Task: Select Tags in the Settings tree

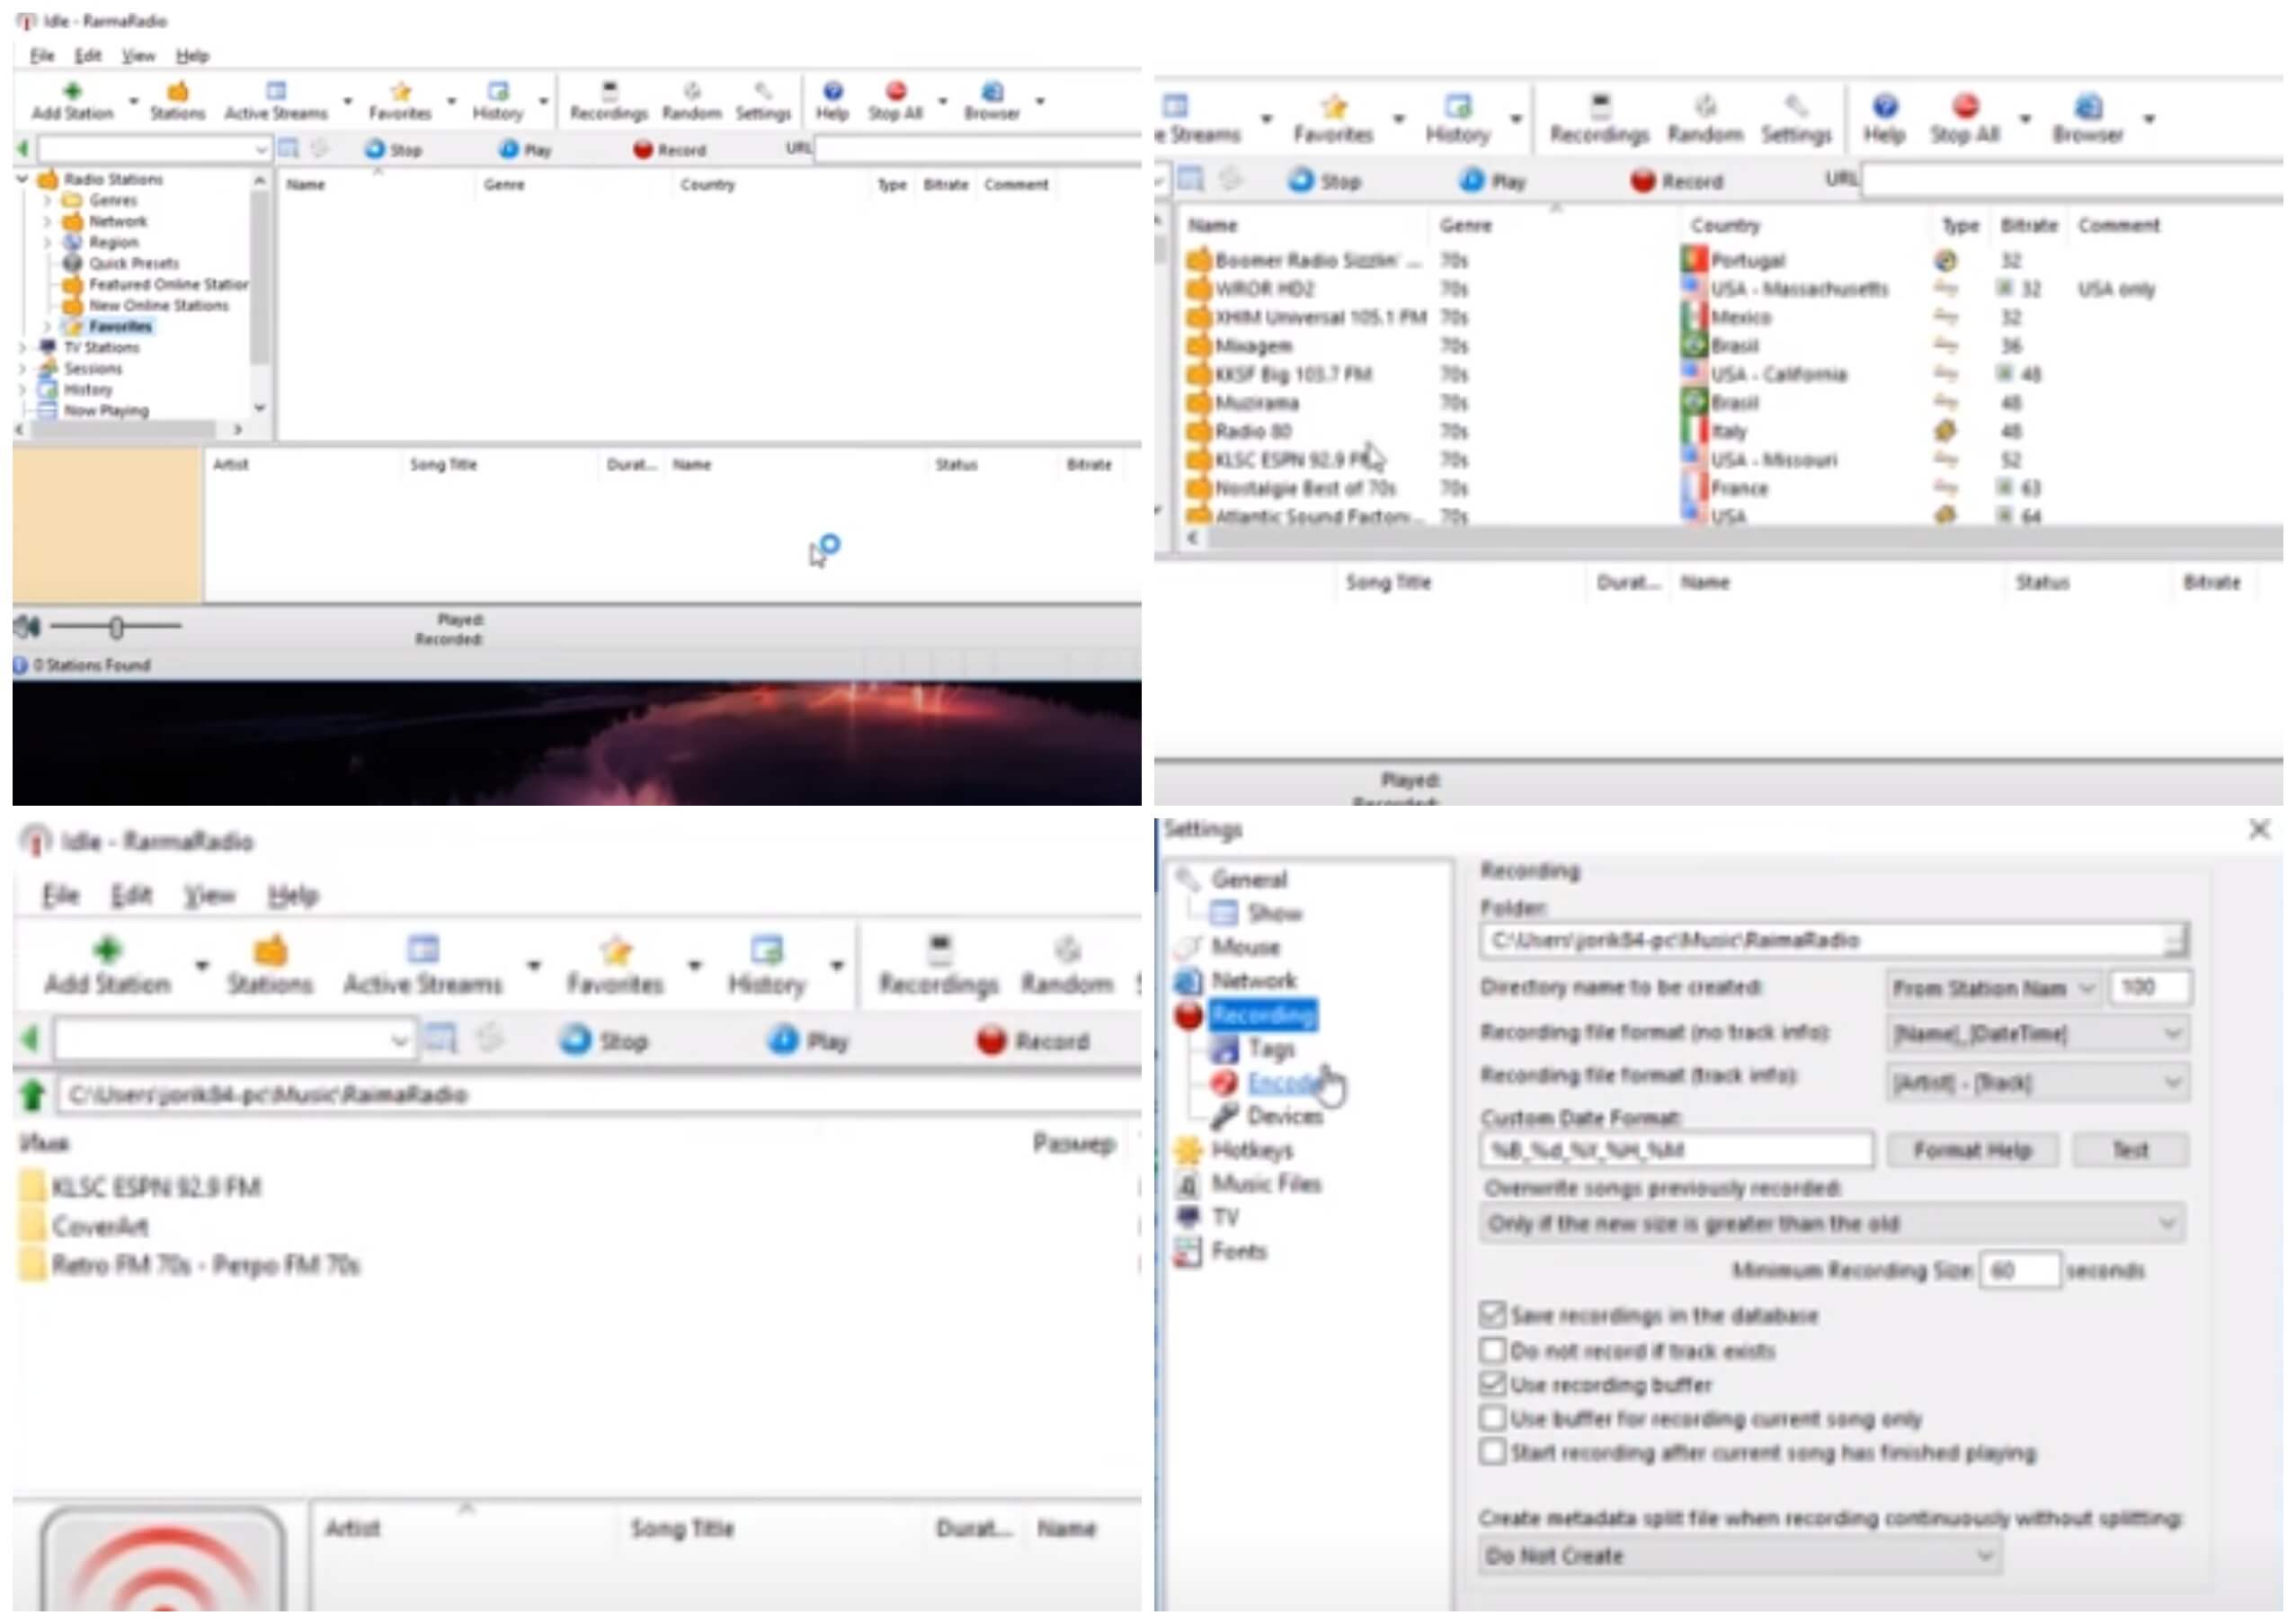Action: tap(1271, 1049)
